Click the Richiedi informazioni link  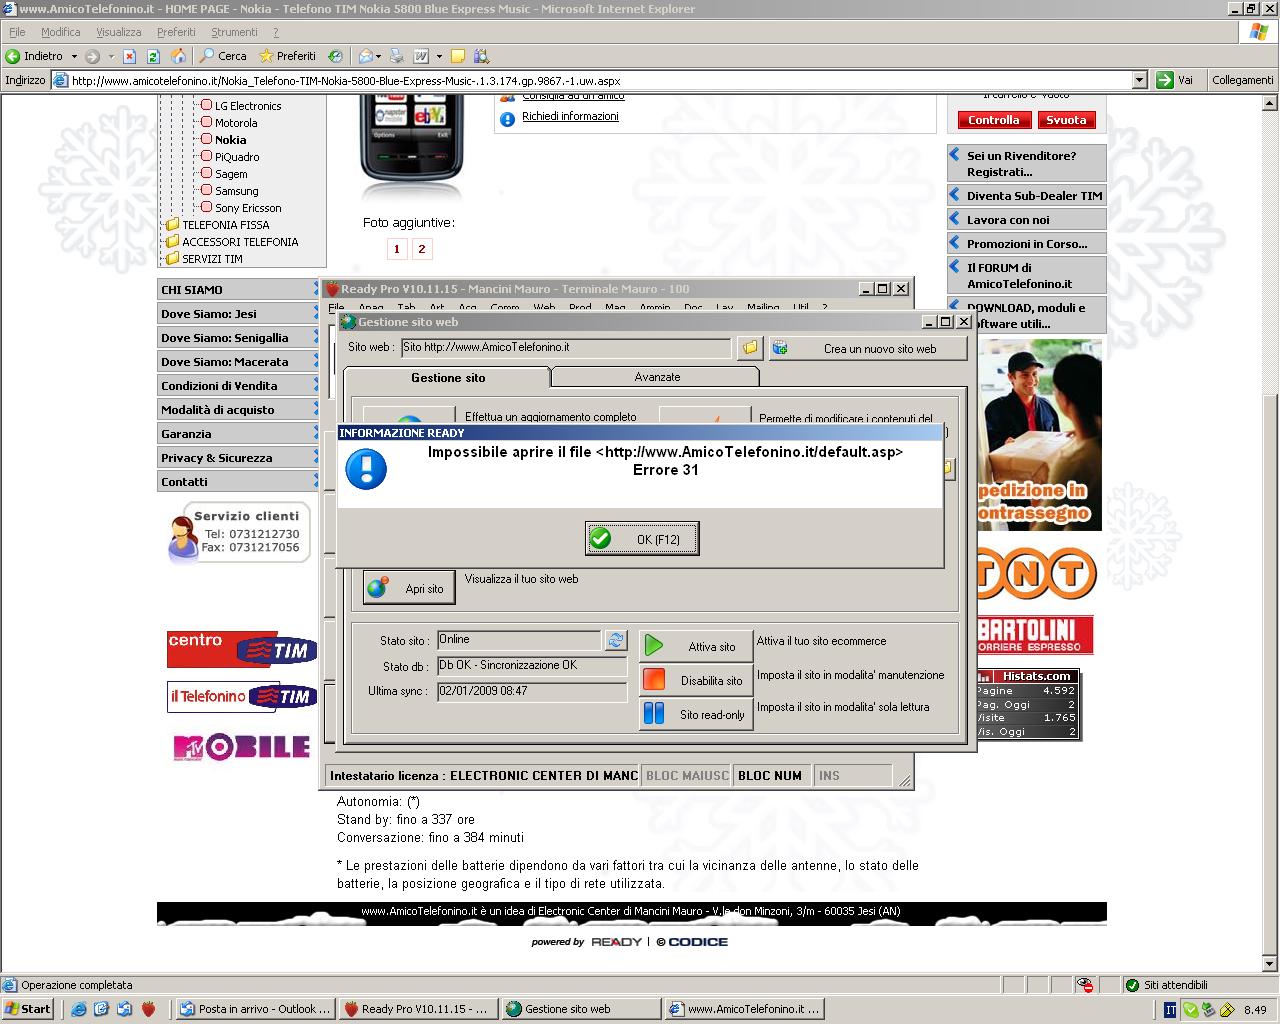(x=570, y=117)
